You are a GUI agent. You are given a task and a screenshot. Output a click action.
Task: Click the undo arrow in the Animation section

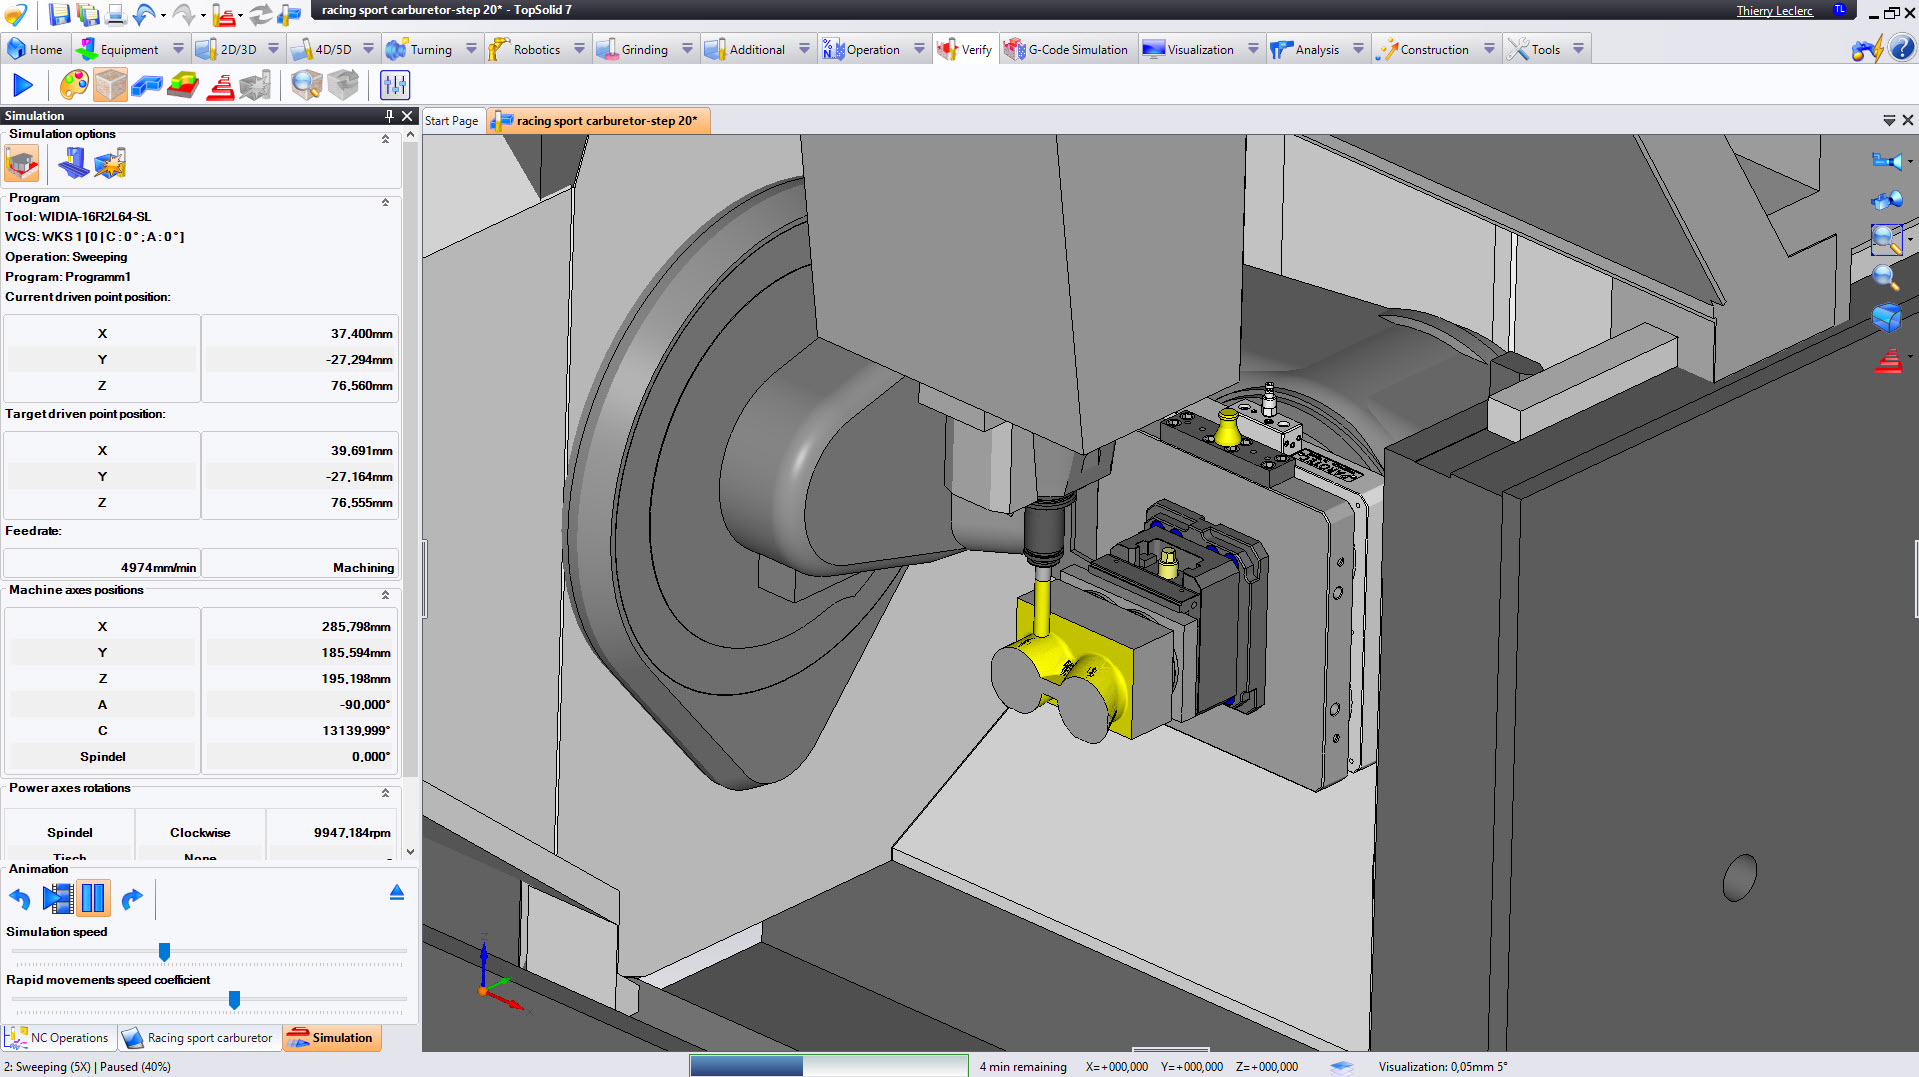point(19,898)
